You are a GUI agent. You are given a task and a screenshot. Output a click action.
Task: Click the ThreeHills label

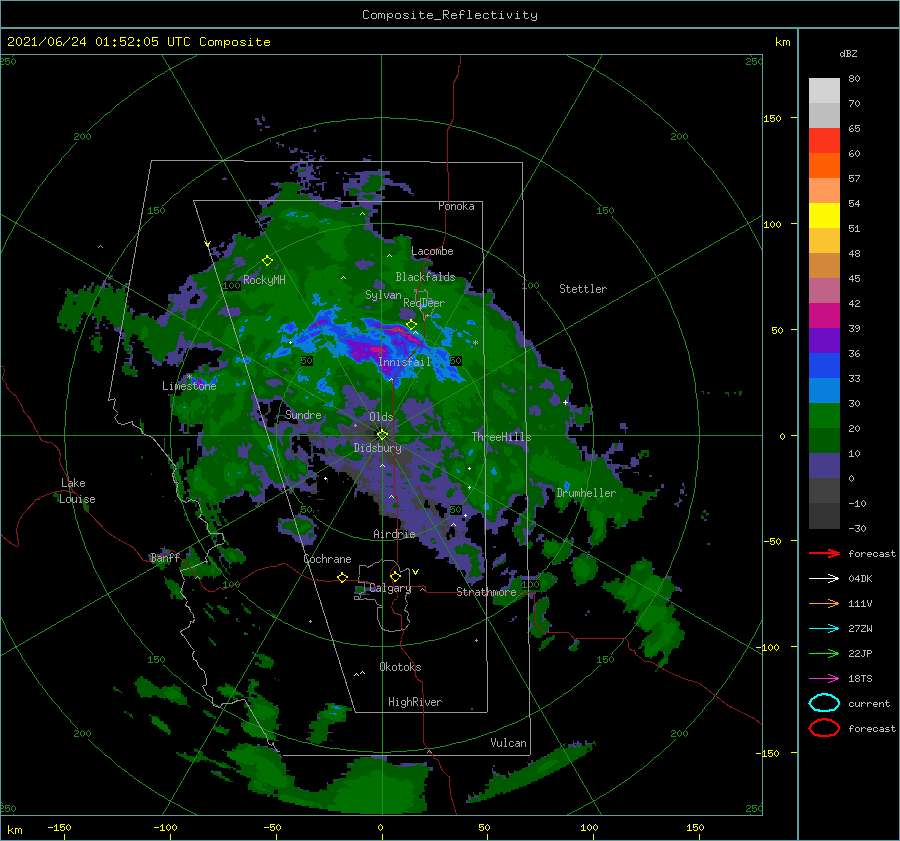point(501,437)
